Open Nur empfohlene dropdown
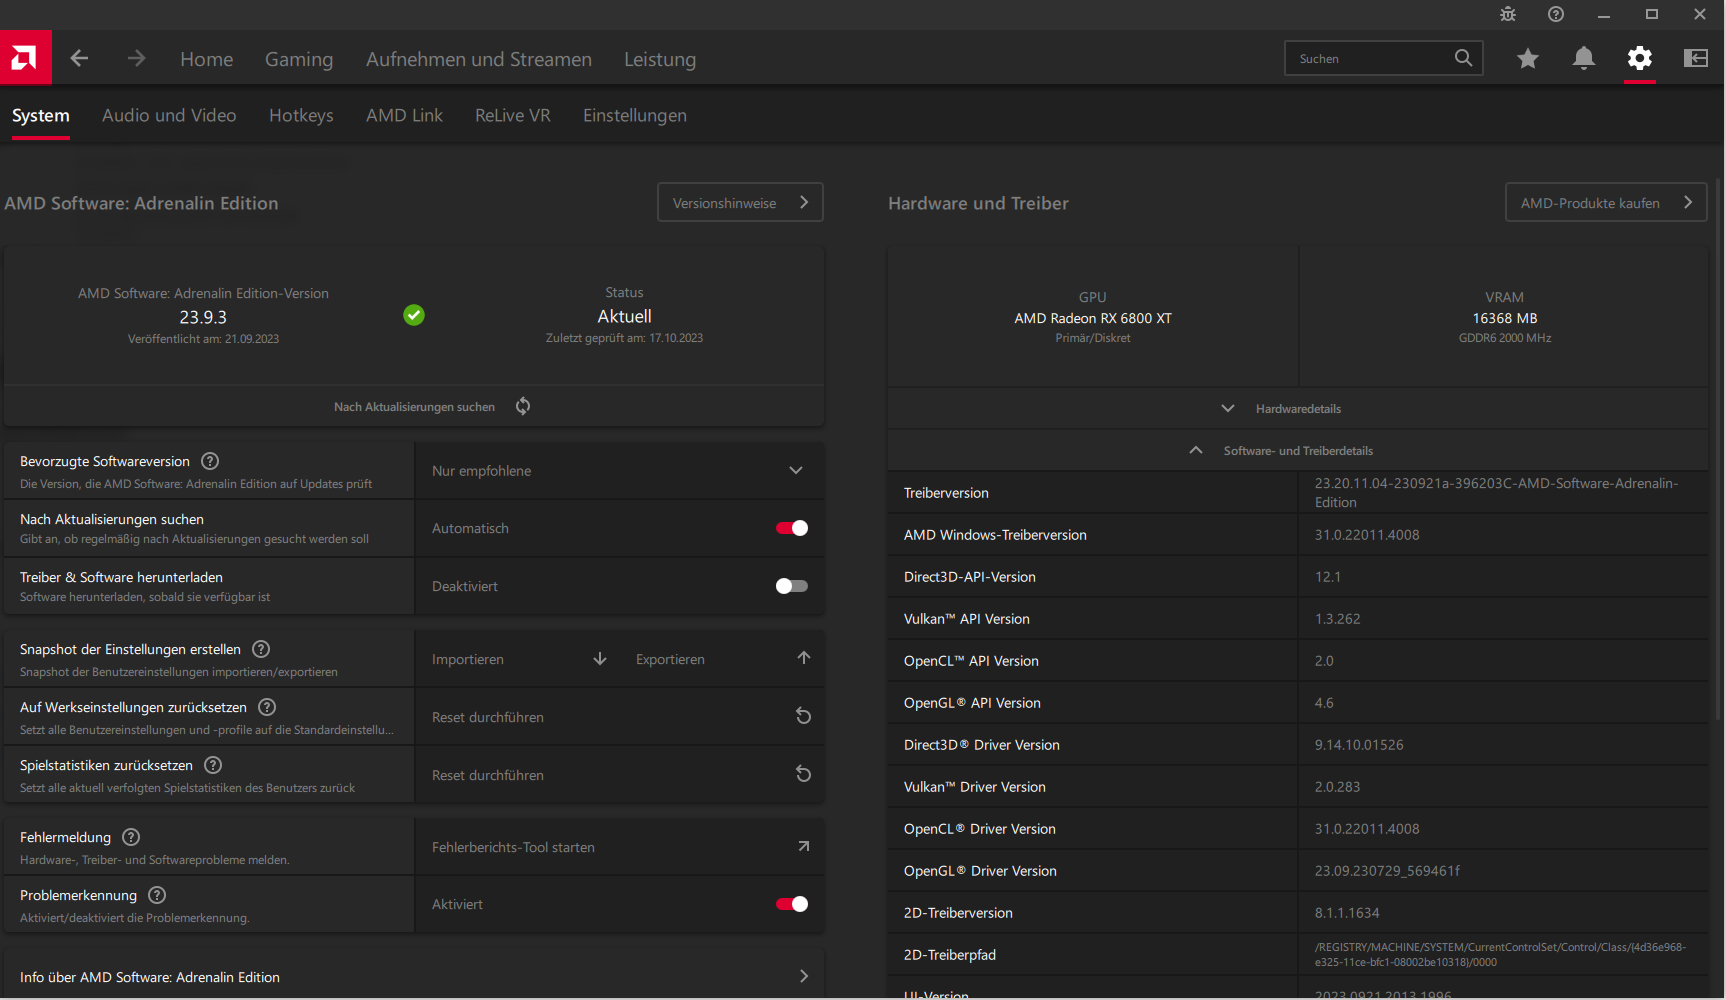1726x1000 pixels. point(620,471)
